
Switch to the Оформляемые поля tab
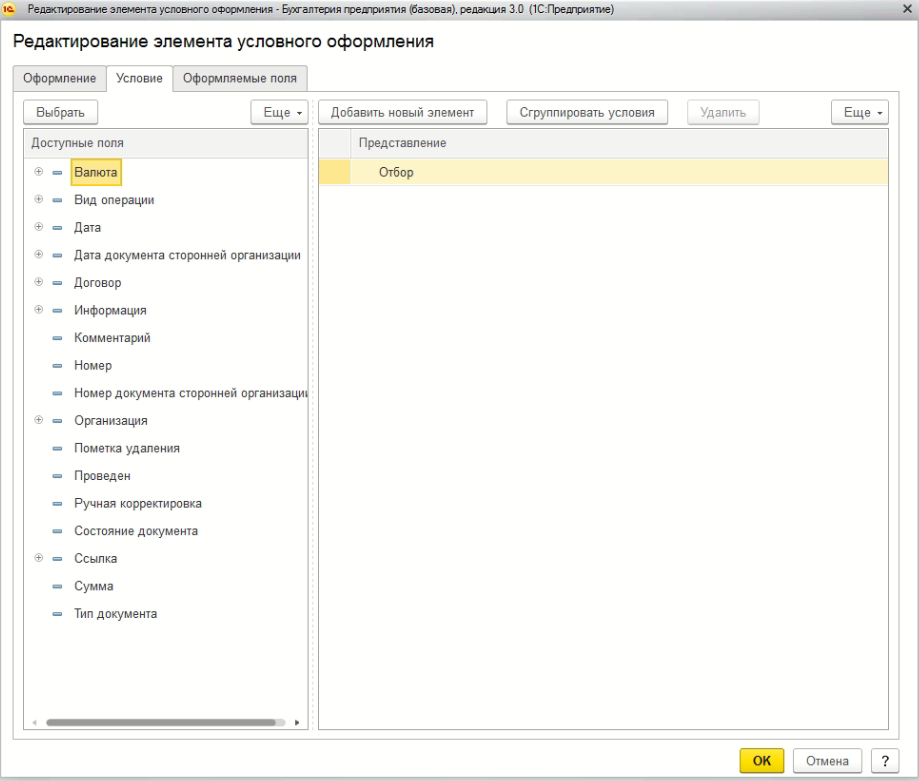pos(240,79)
